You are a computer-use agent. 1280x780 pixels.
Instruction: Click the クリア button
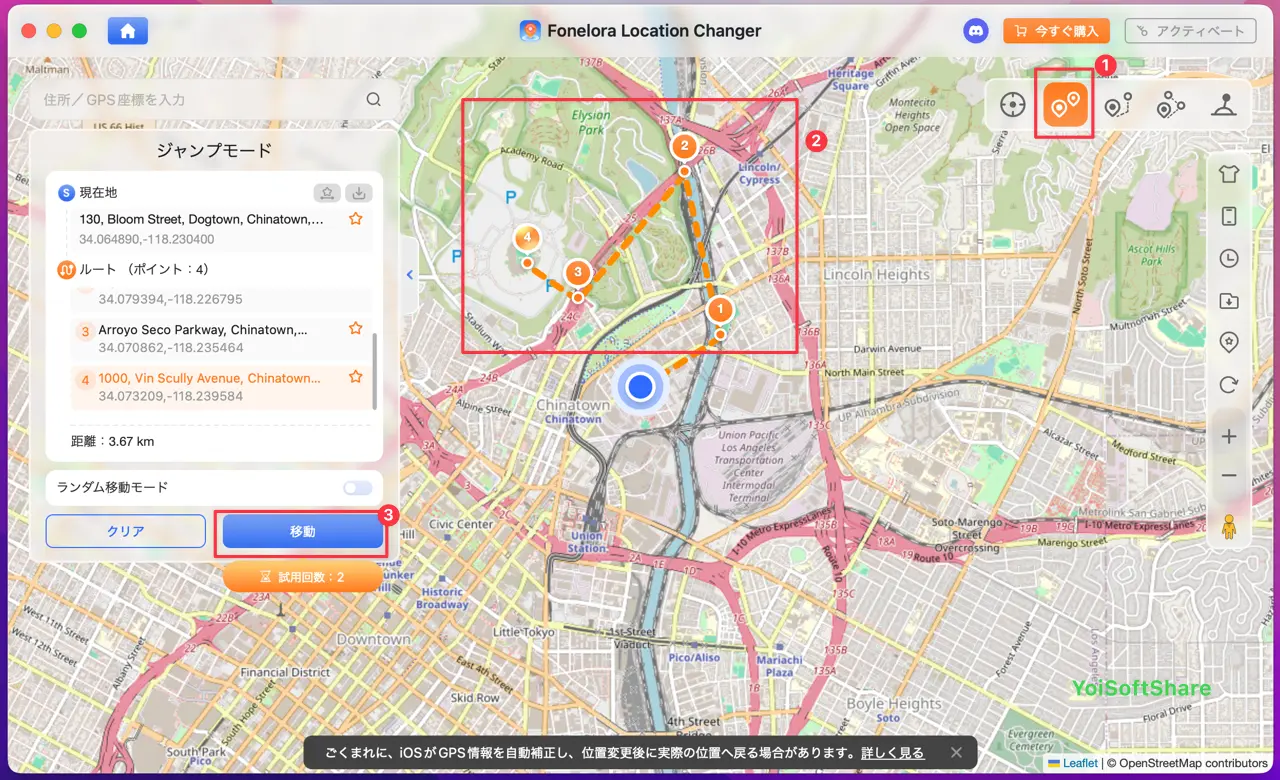coord(126,532)
